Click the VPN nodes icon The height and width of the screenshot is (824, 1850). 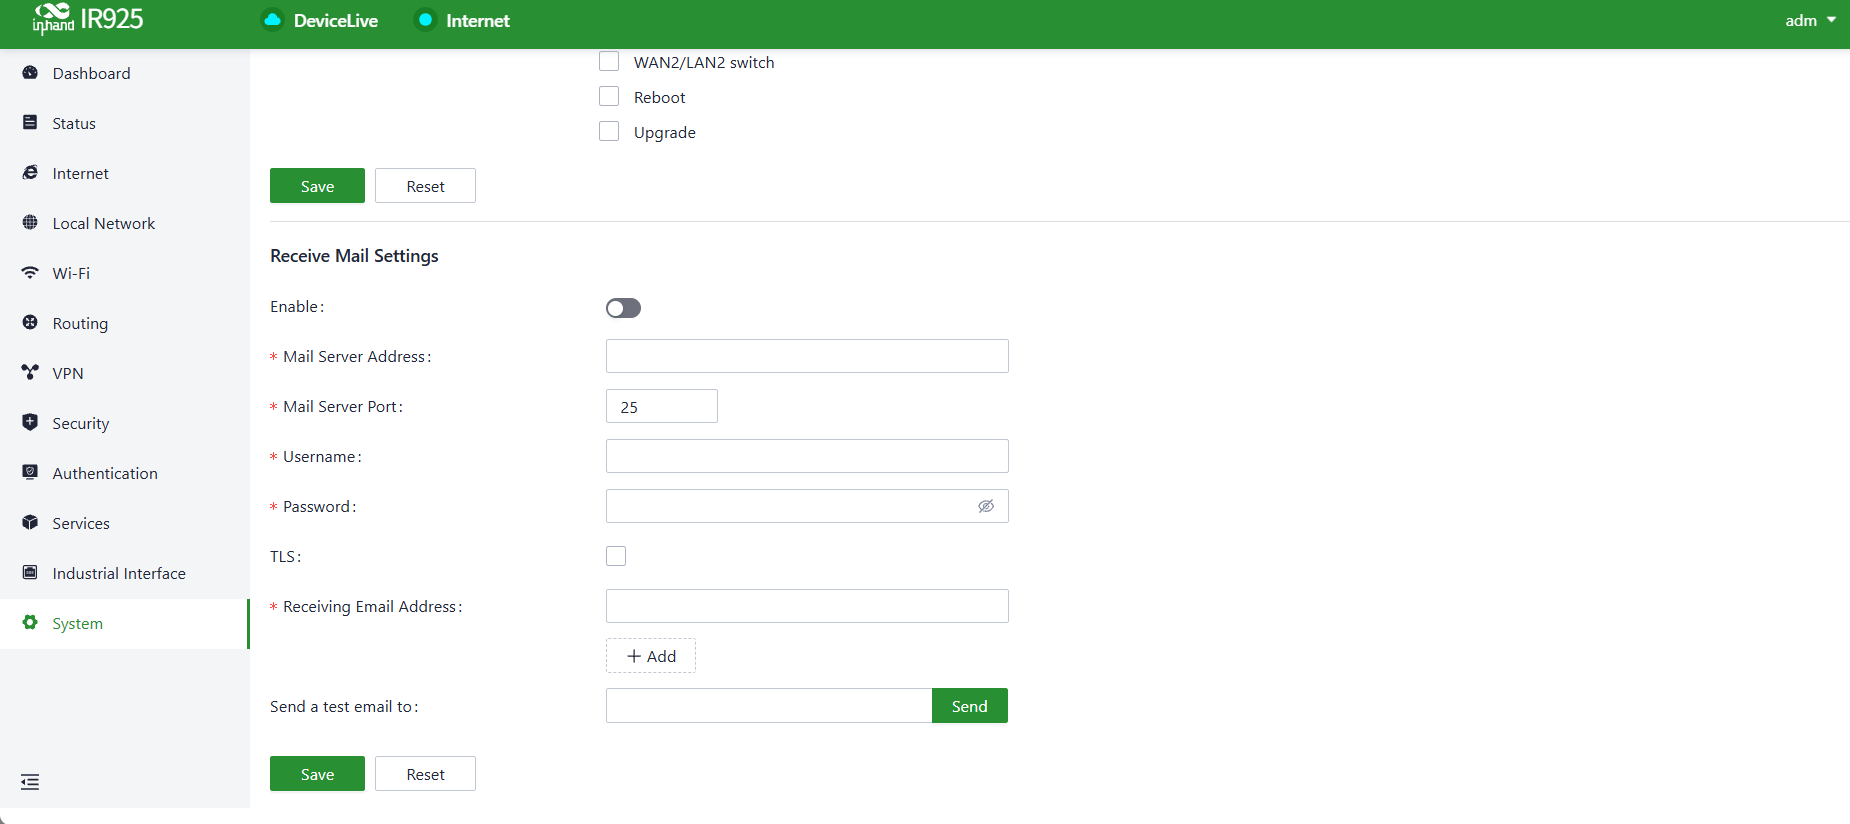tap(30, 373)
